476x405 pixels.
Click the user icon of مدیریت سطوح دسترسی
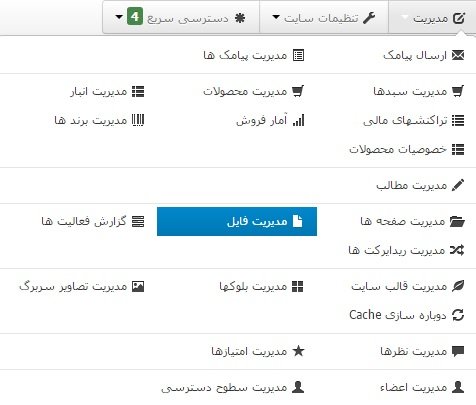click(298, 387)
